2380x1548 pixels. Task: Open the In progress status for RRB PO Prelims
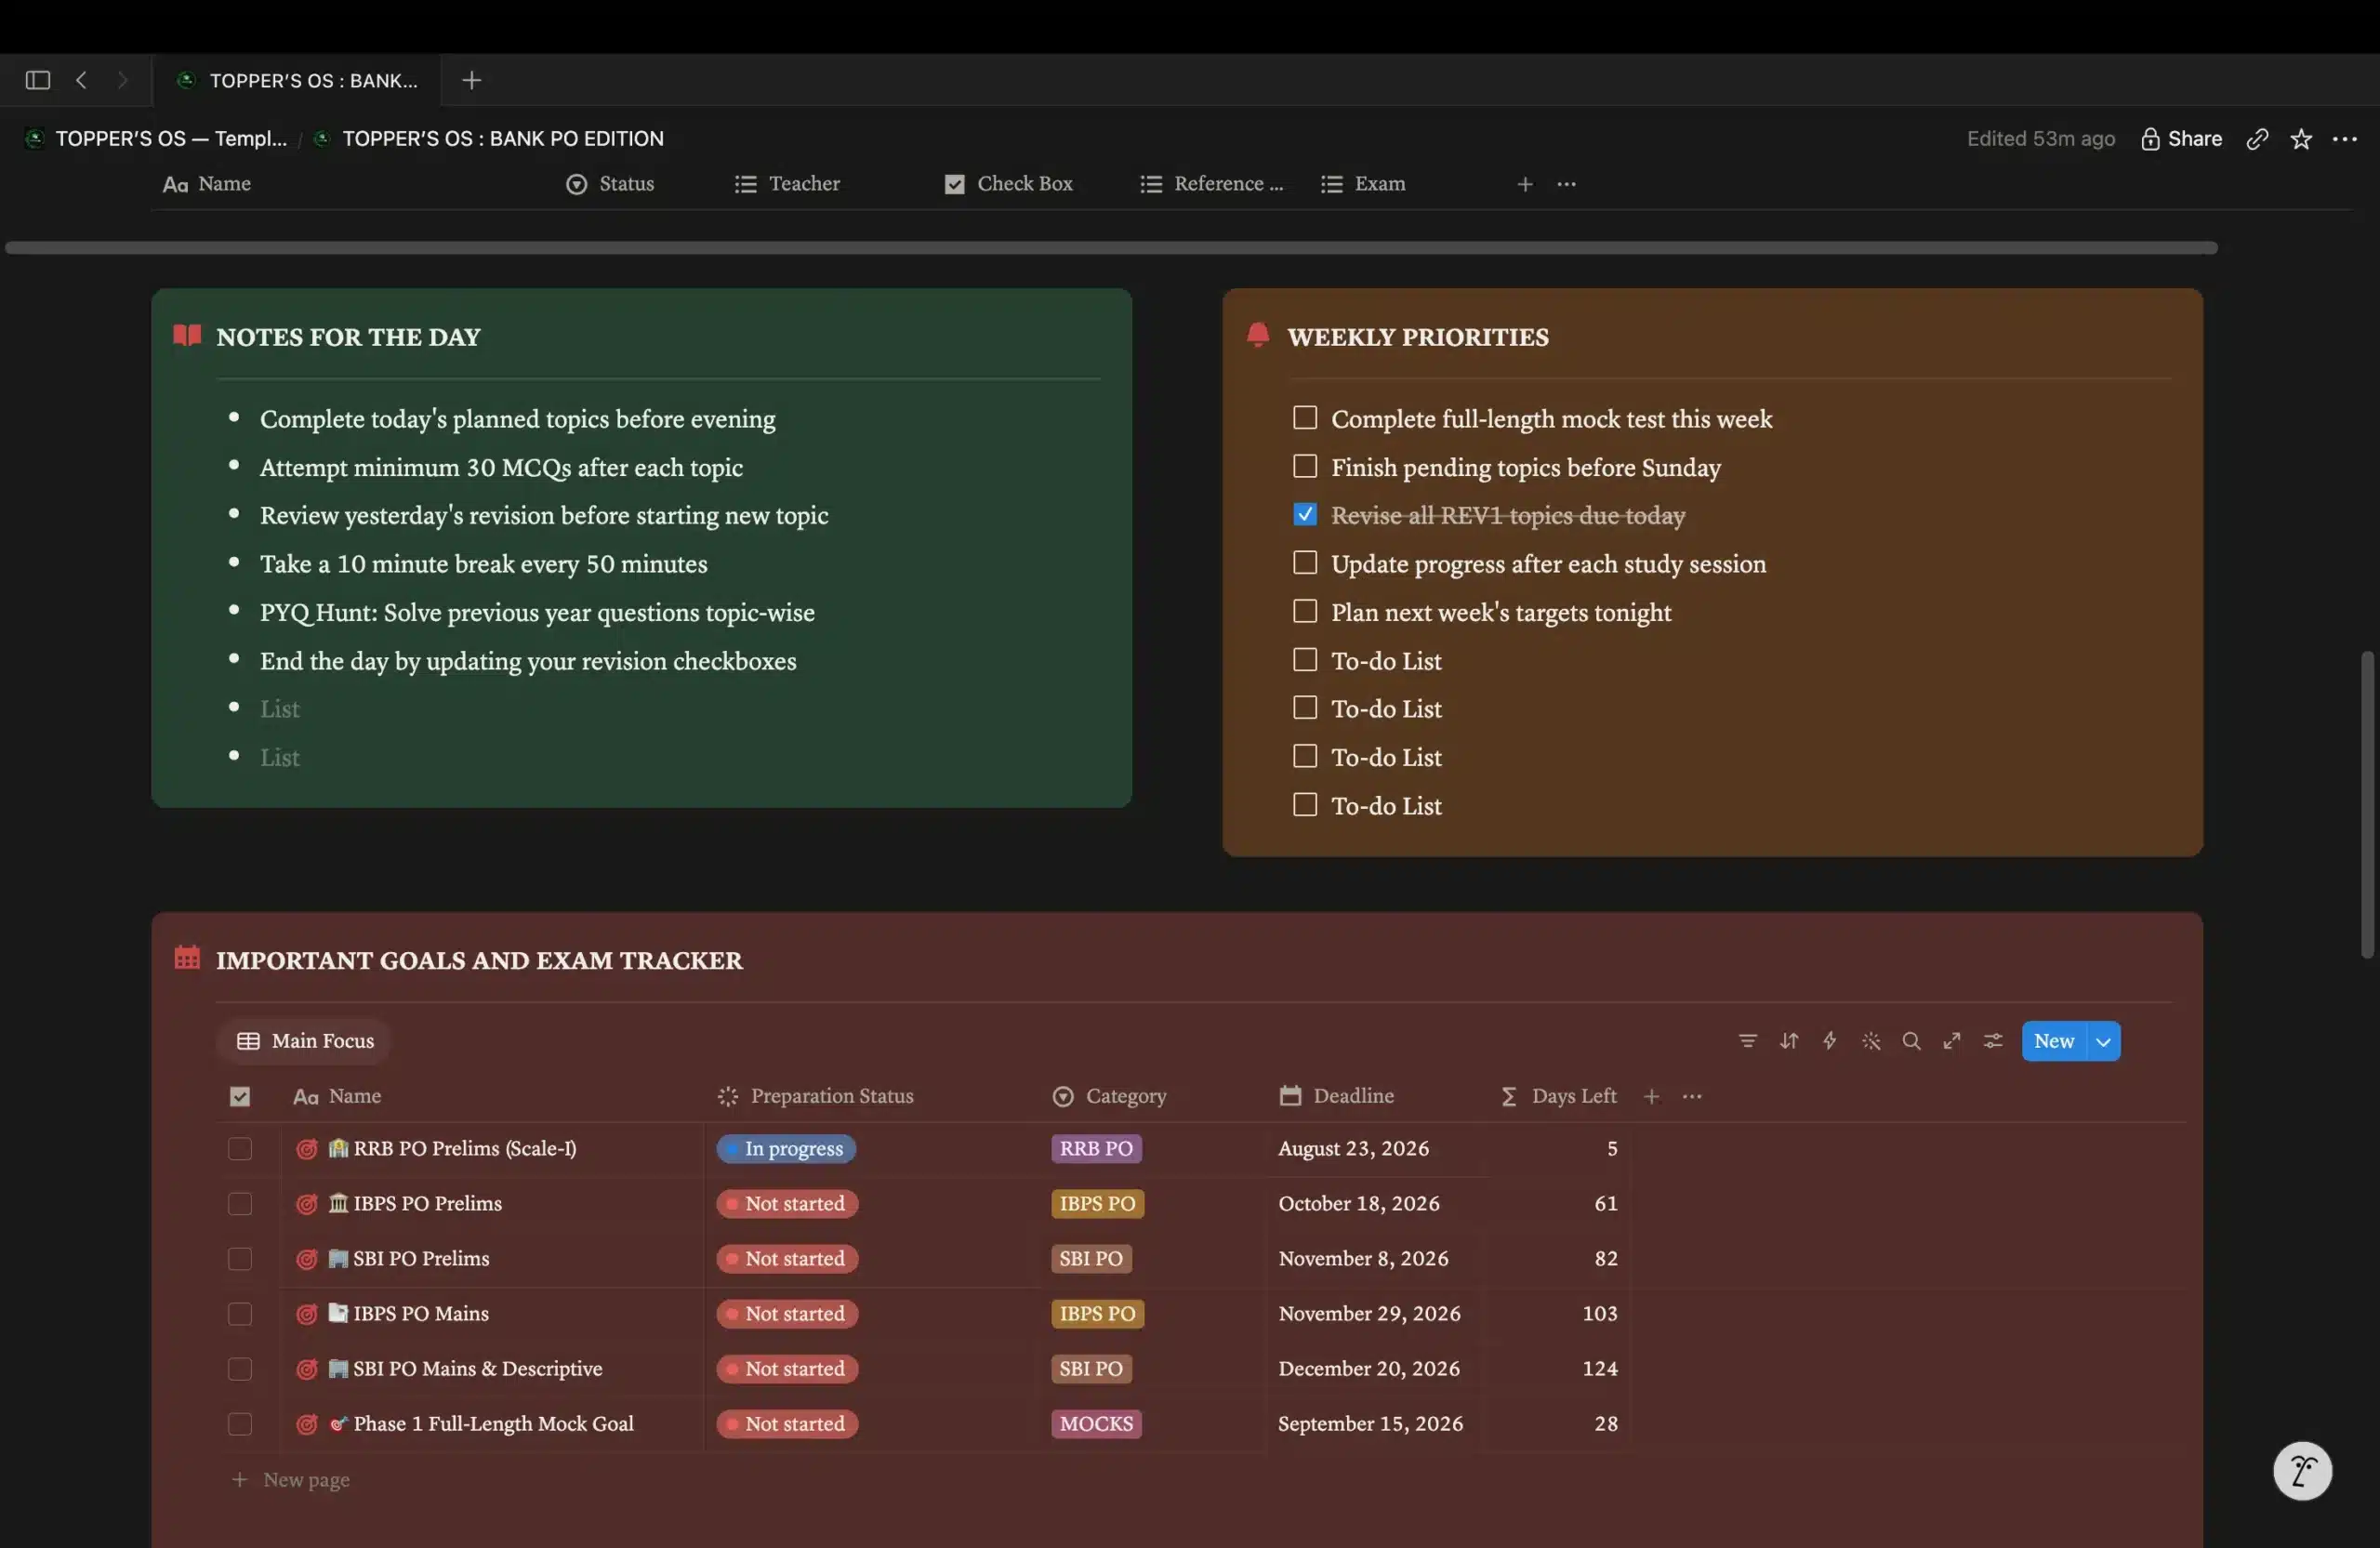(786, 1148)
